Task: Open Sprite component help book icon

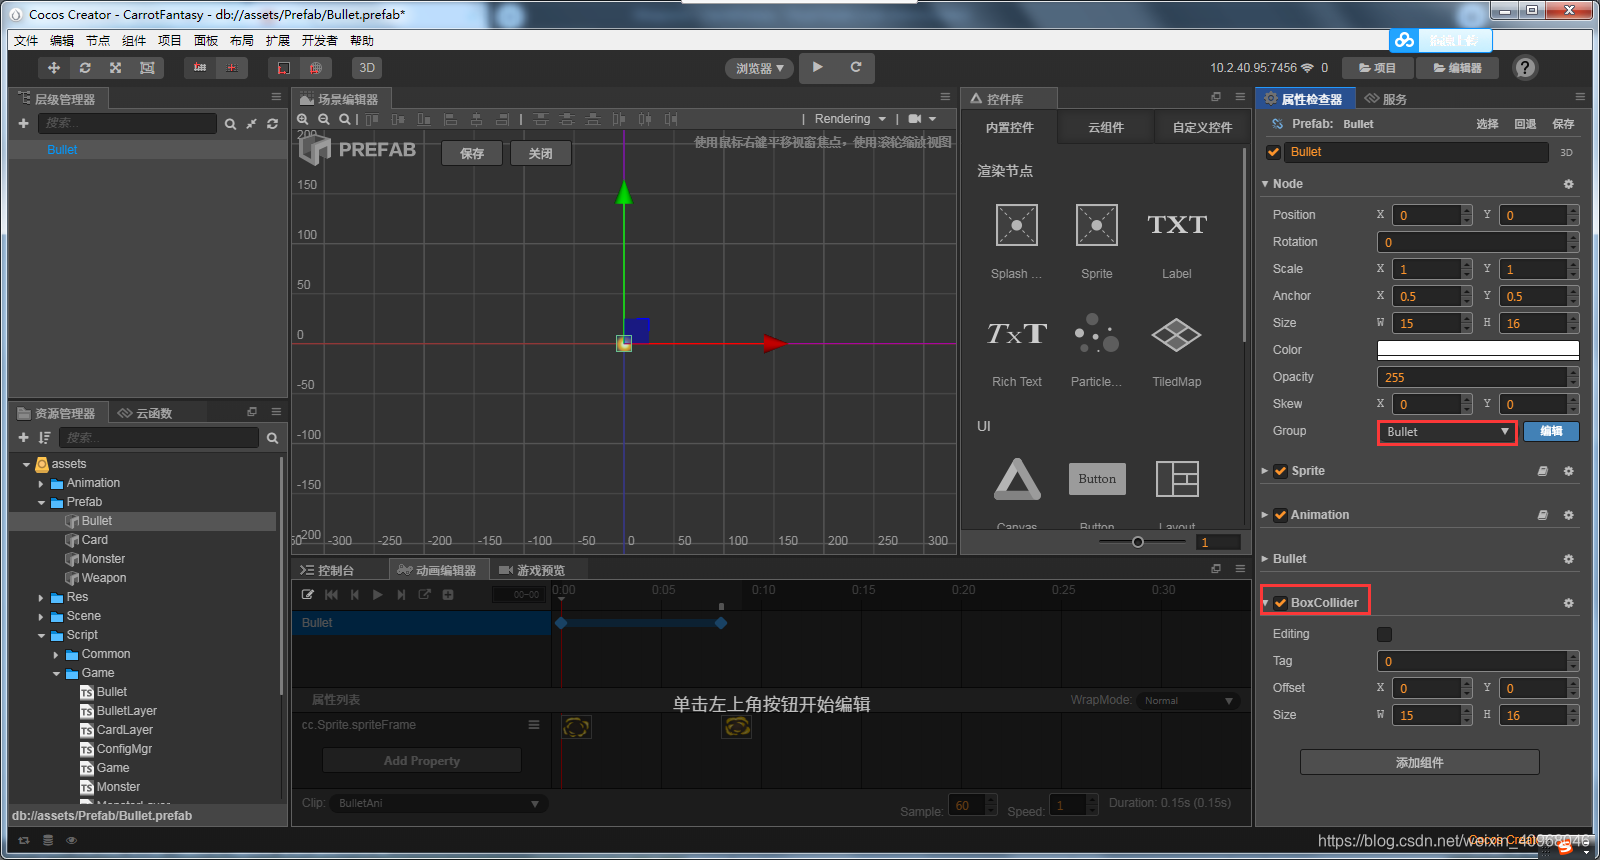Action: [1542, 471]
